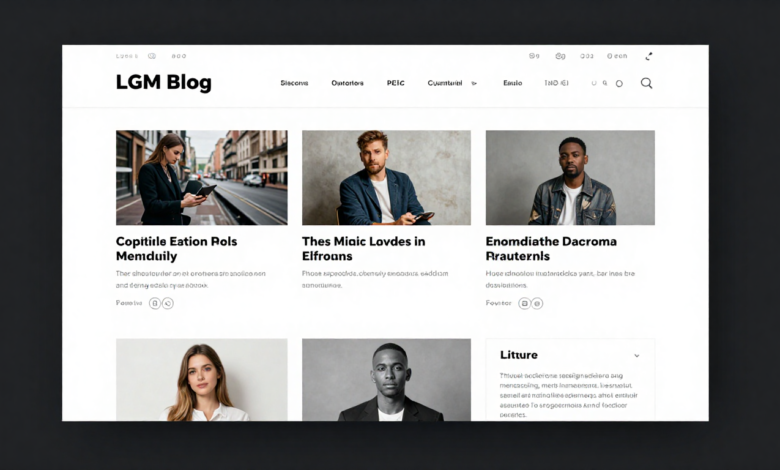Click the circle icon left of search
This screenshot has height=470, width=780.
(619, 84)
